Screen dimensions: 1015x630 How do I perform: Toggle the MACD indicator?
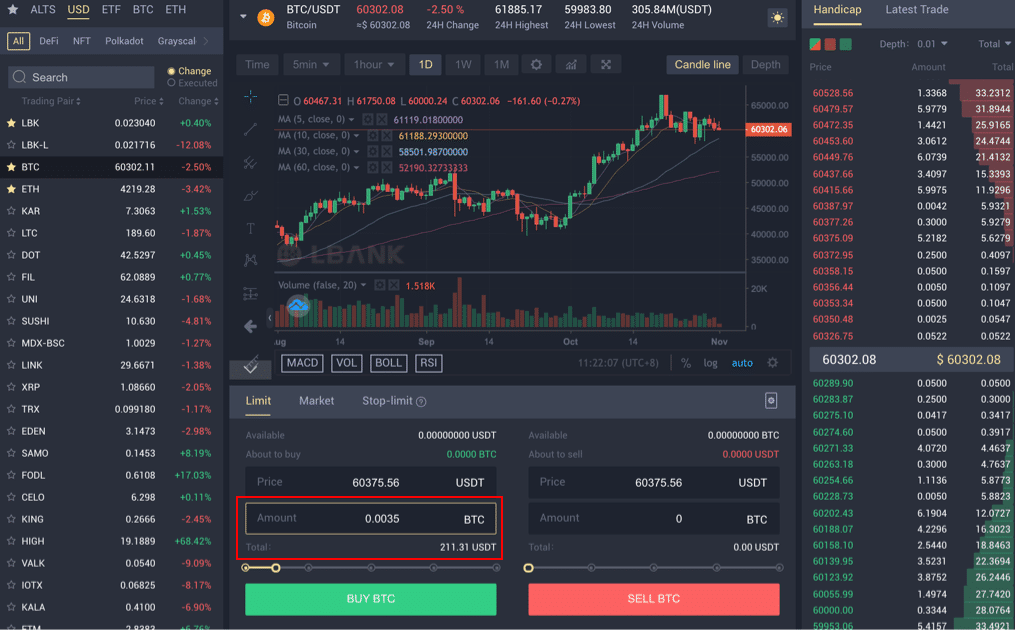(302, 363)
